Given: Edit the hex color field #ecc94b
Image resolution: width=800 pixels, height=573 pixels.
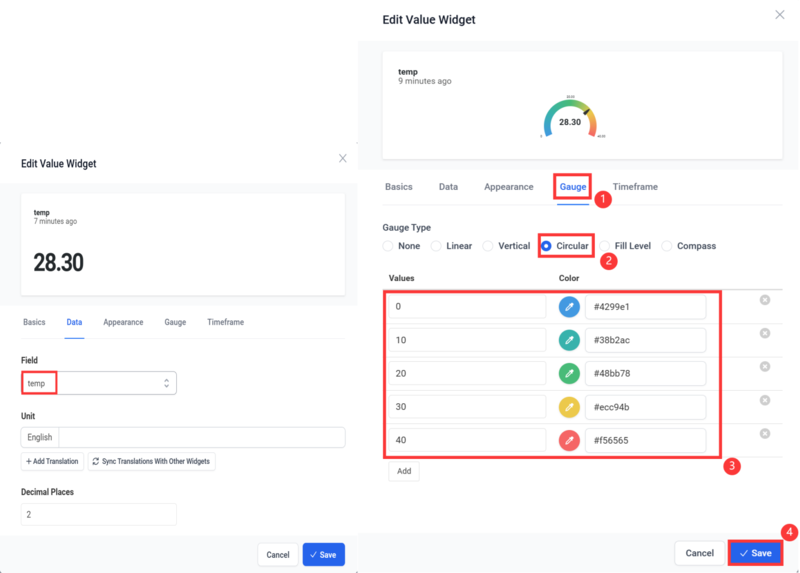Looking at the screenshot, I should point(645,407).
